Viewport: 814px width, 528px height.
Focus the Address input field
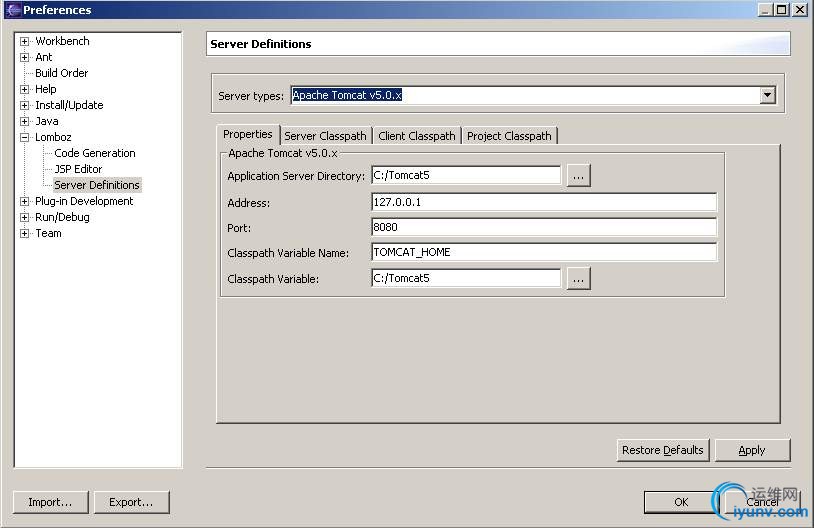point(544,202)
